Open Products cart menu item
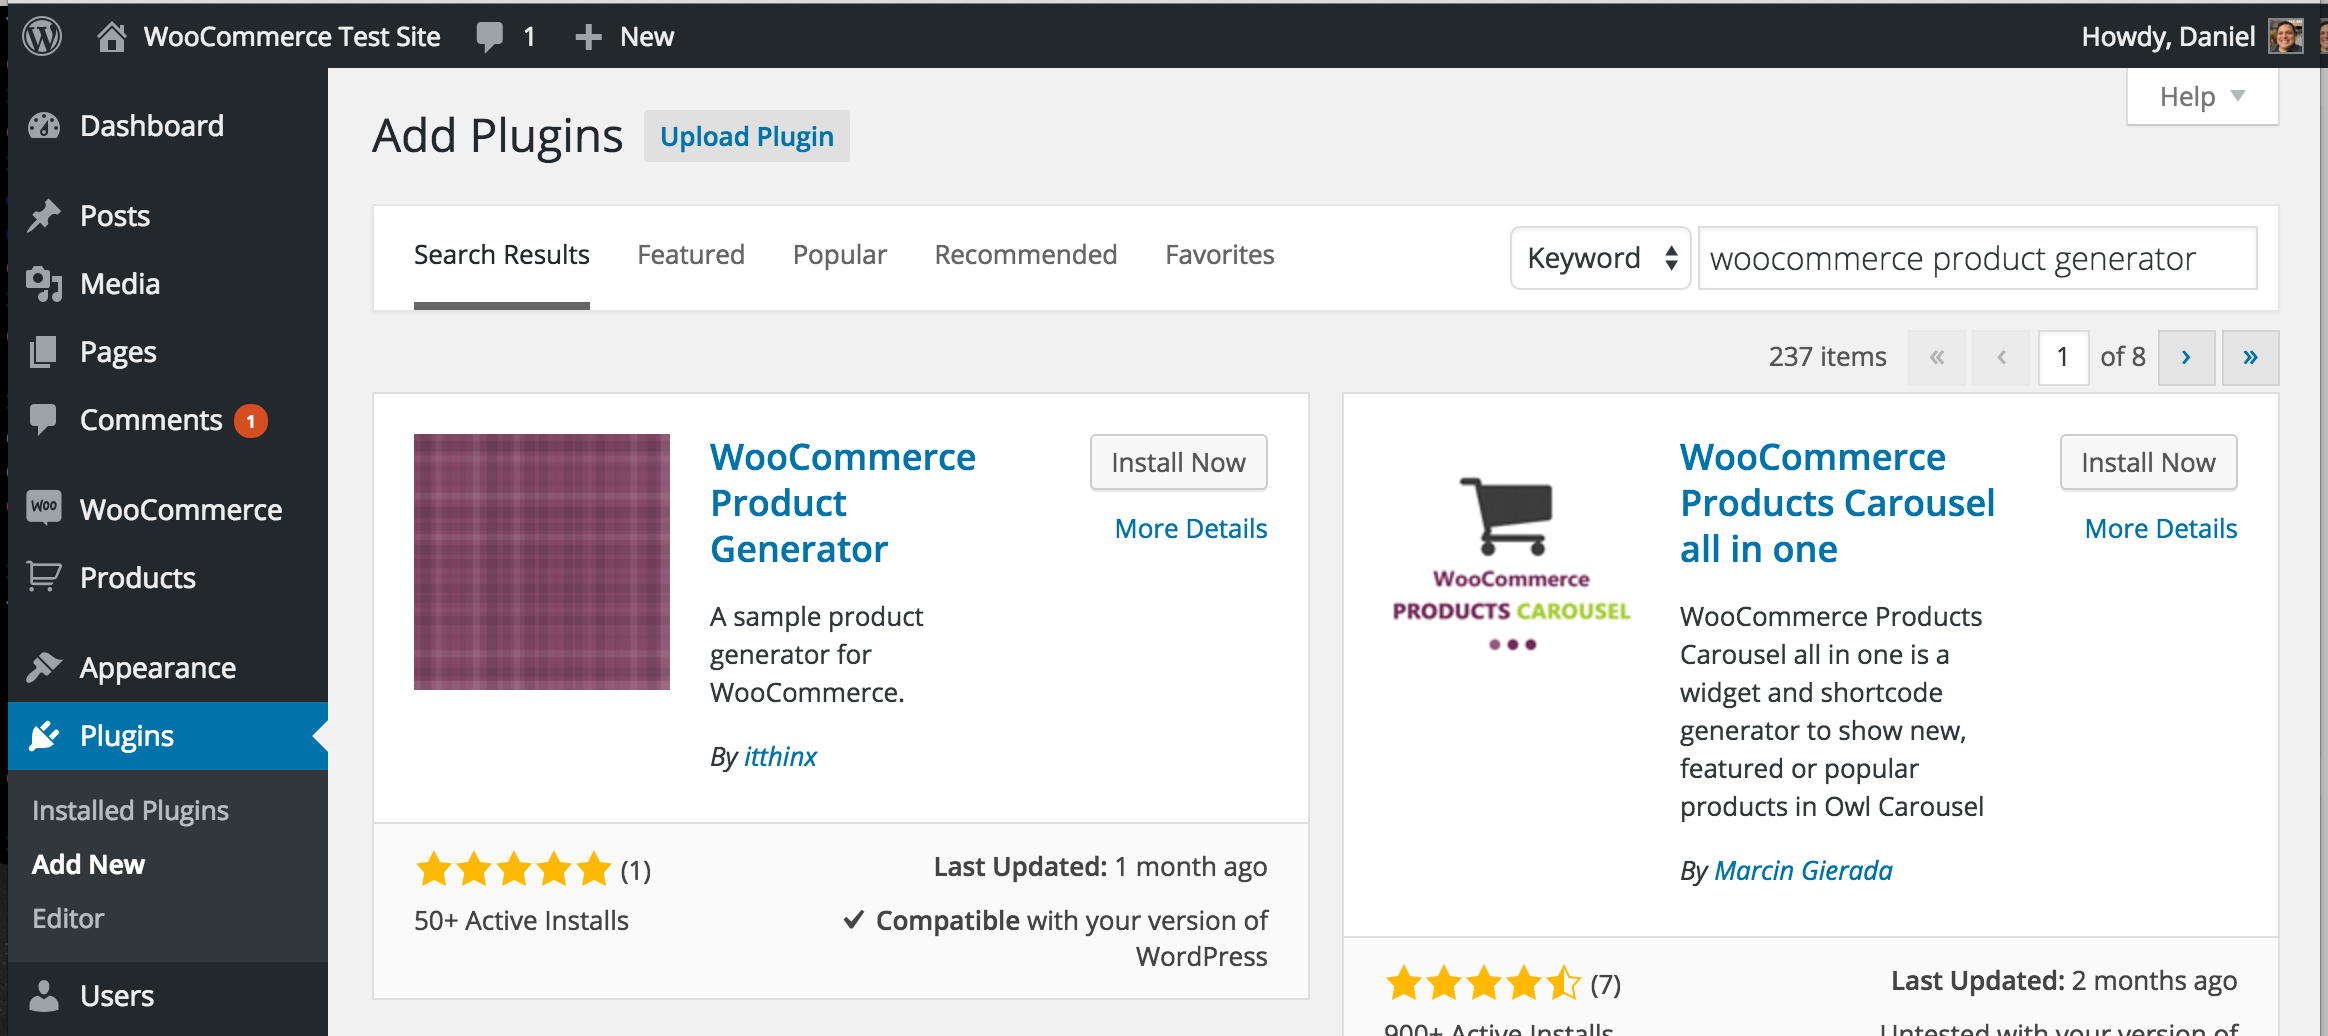2328x1036 pixels. 137,578
